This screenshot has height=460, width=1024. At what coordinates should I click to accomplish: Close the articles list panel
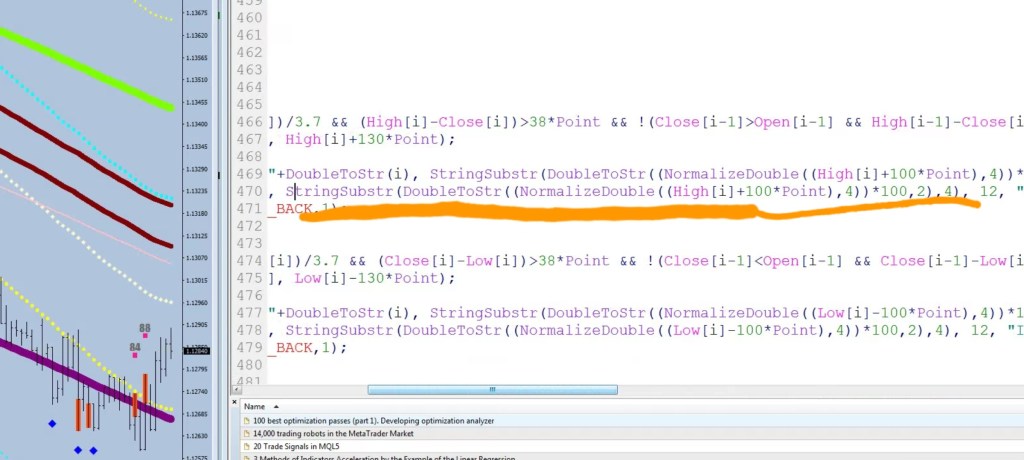(234, 401)
